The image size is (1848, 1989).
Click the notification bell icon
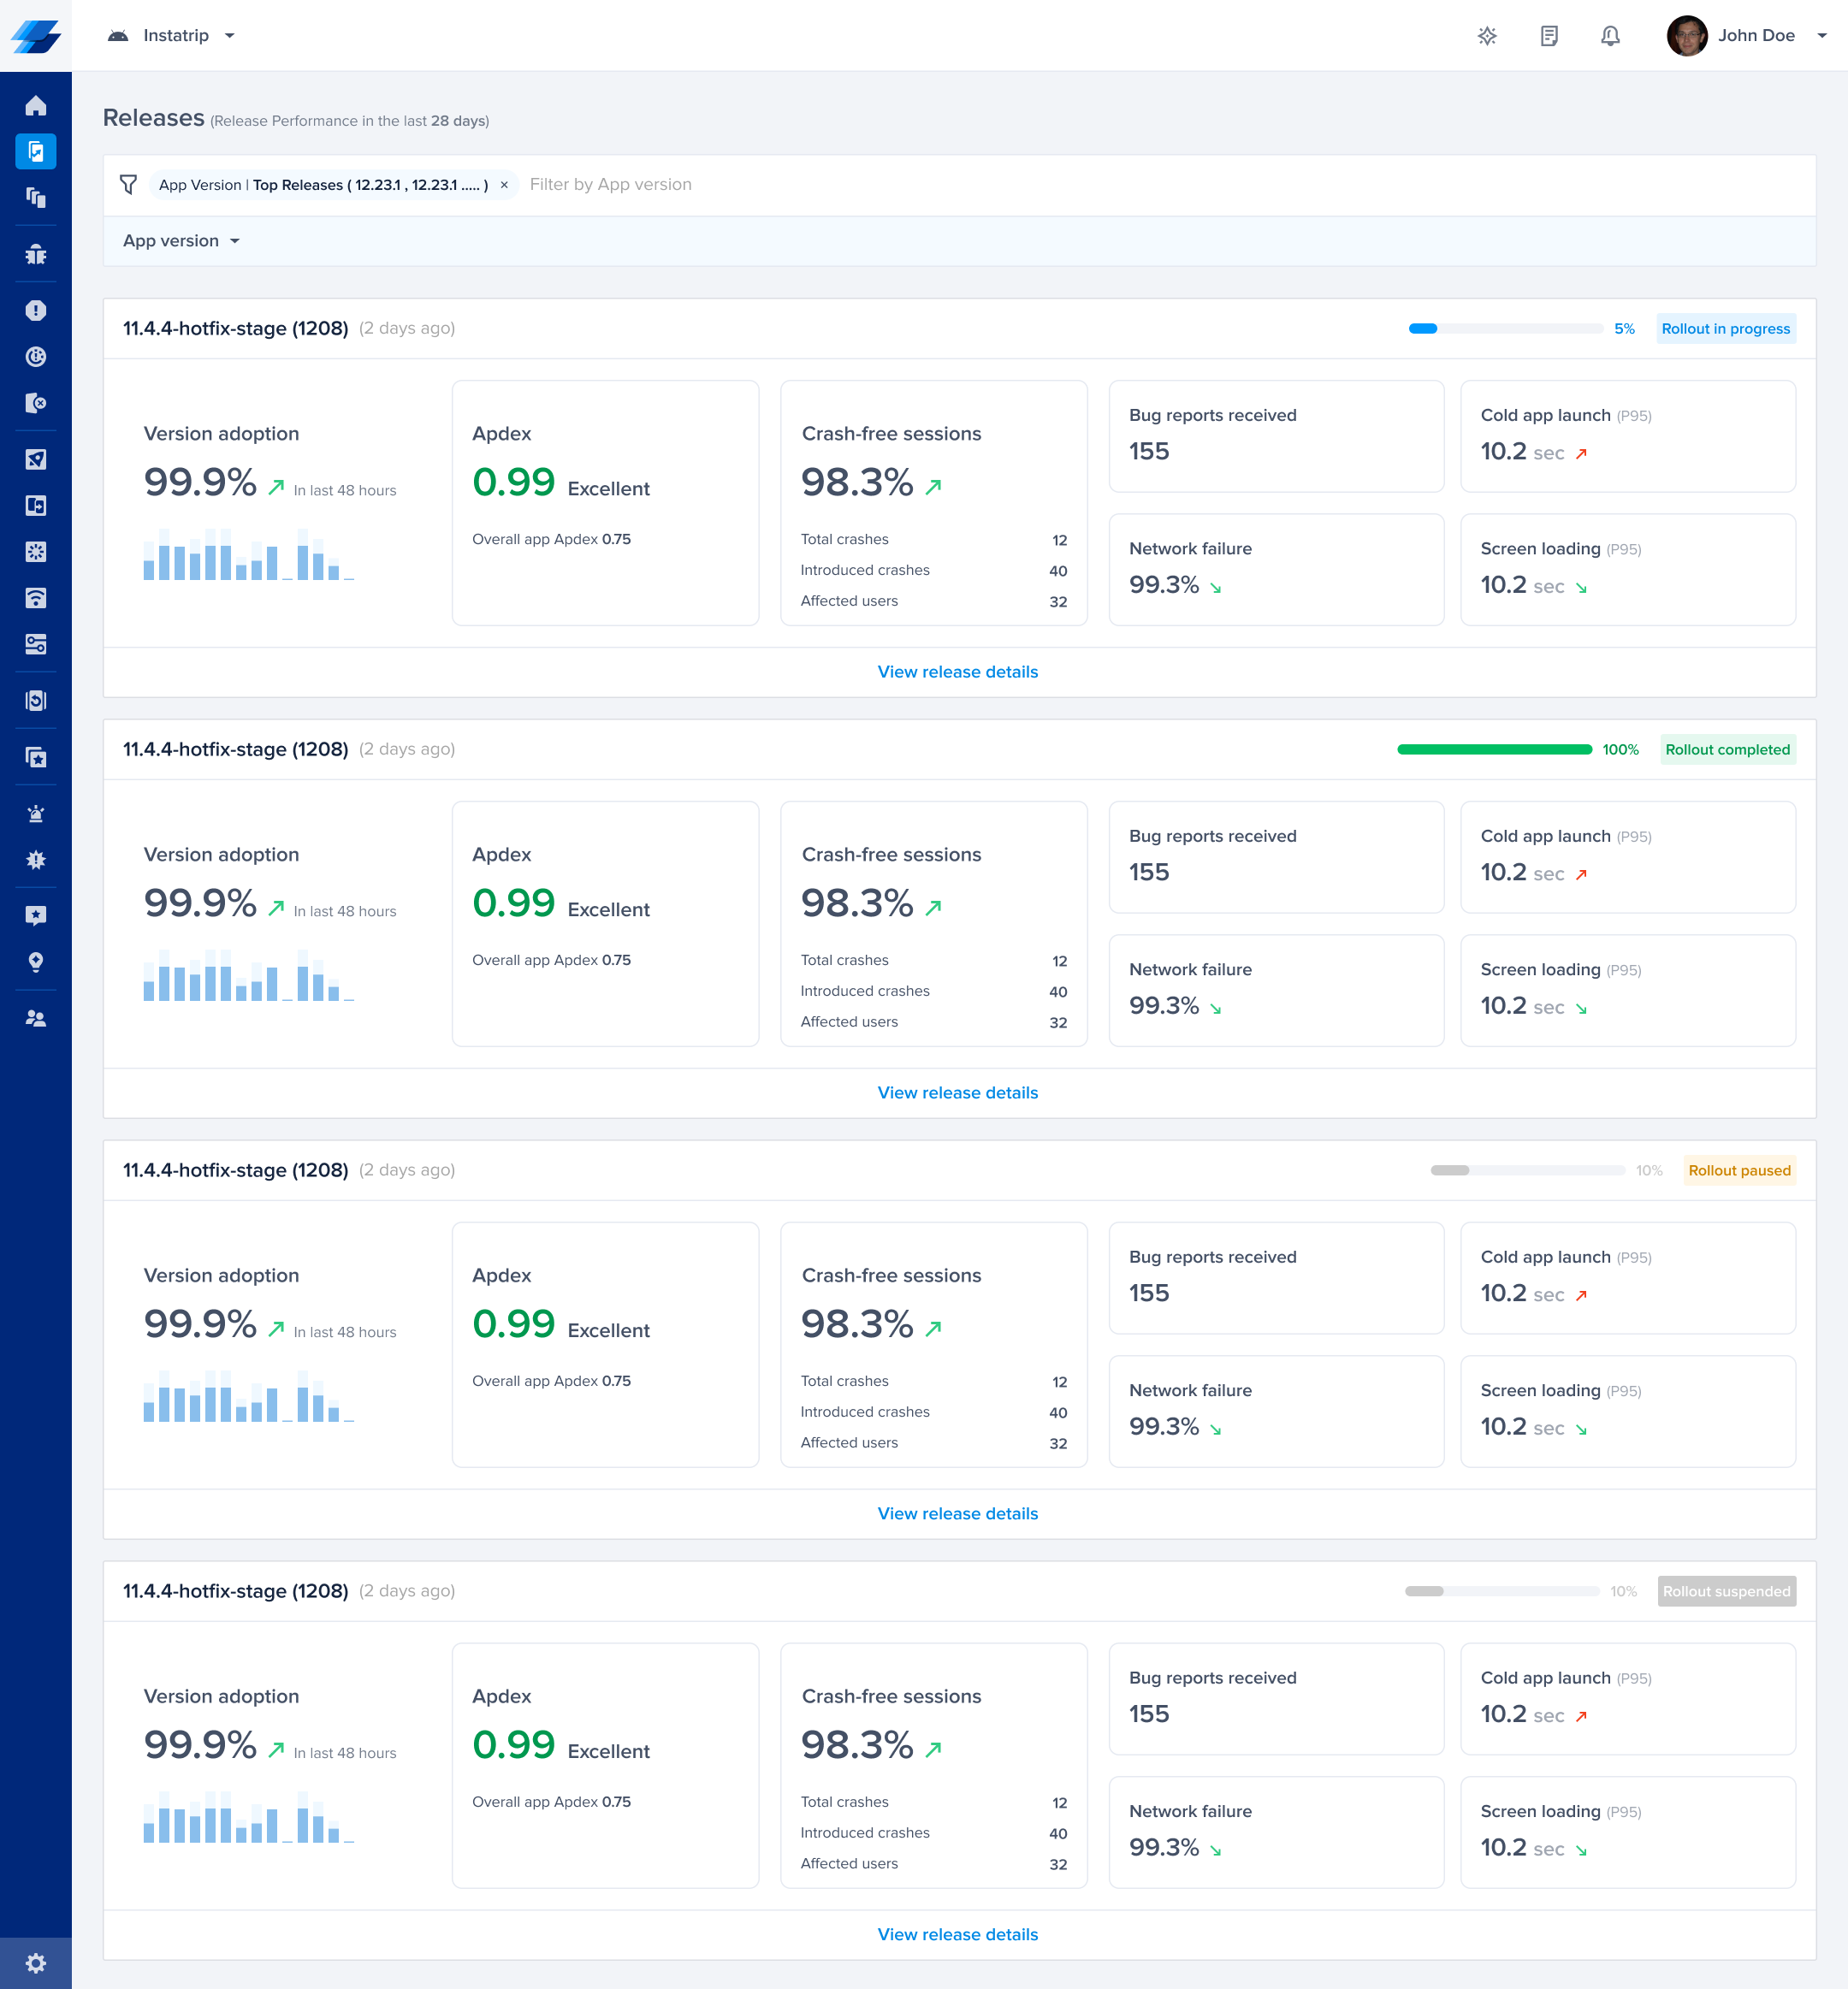point(1609,36)
